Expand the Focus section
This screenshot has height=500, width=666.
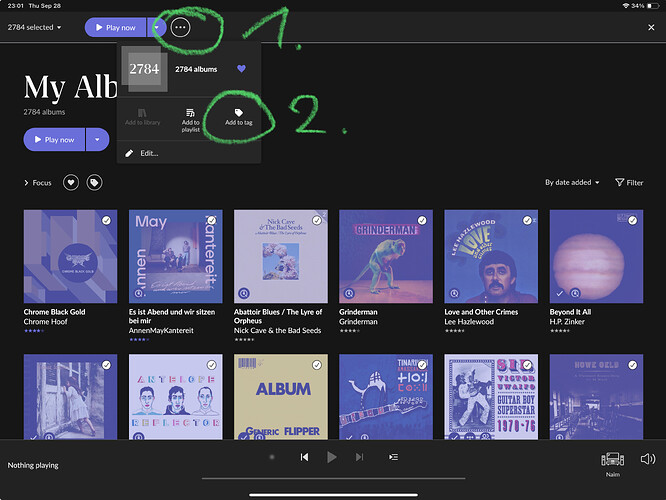(x=37, y=183)
